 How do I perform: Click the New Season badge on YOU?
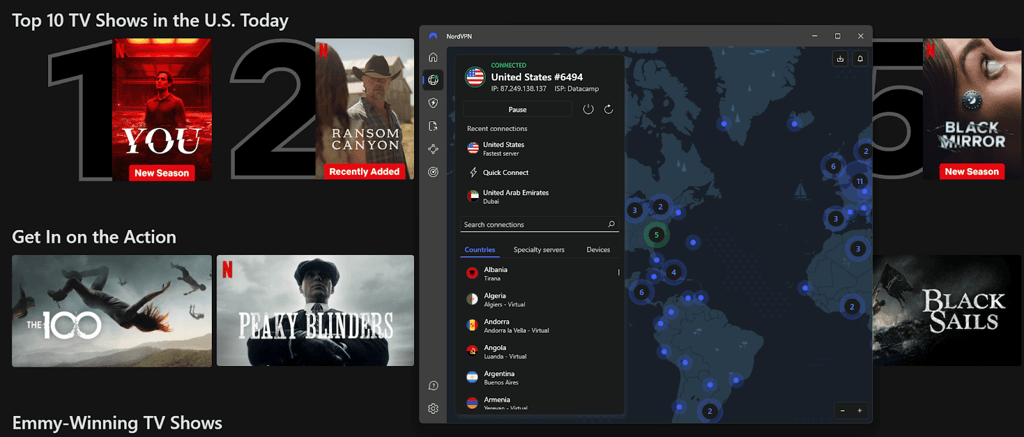[161, 172]
